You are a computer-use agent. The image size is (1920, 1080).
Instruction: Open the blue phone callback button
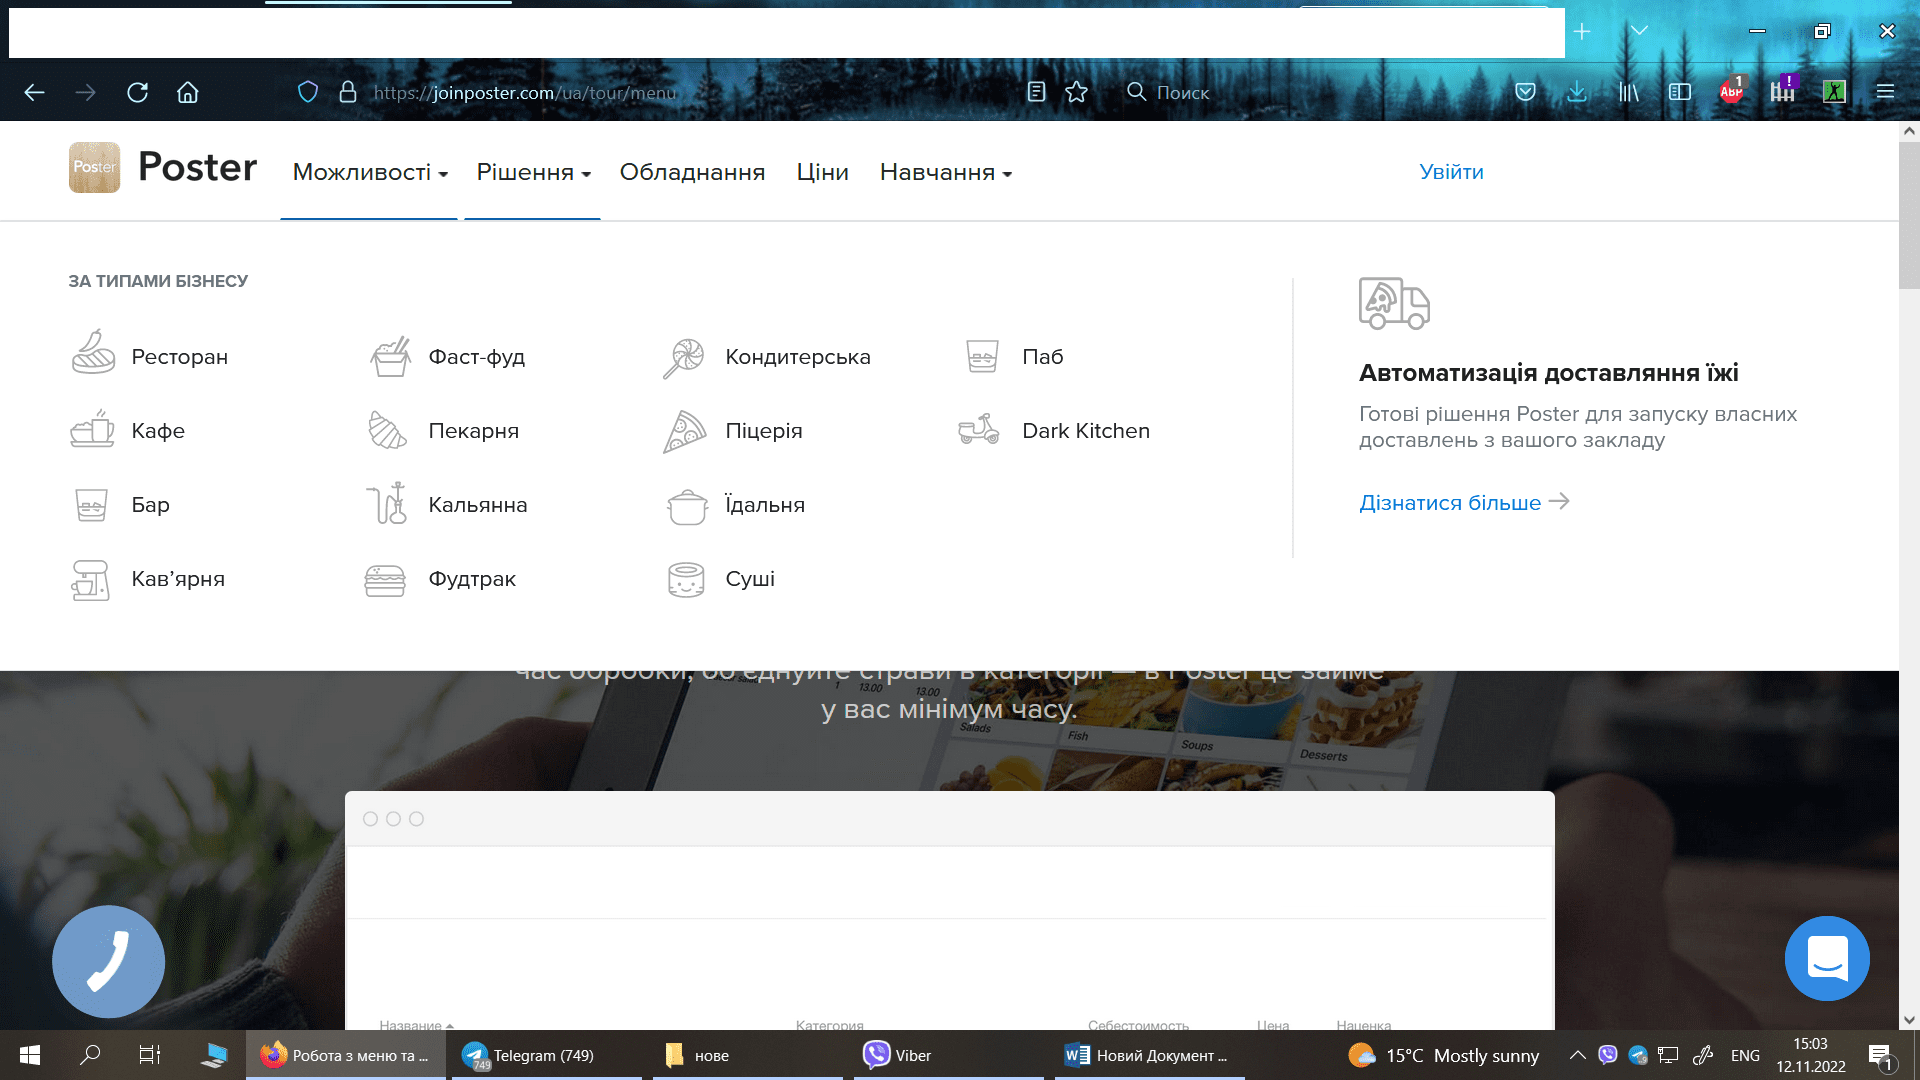tap(108, 961)
